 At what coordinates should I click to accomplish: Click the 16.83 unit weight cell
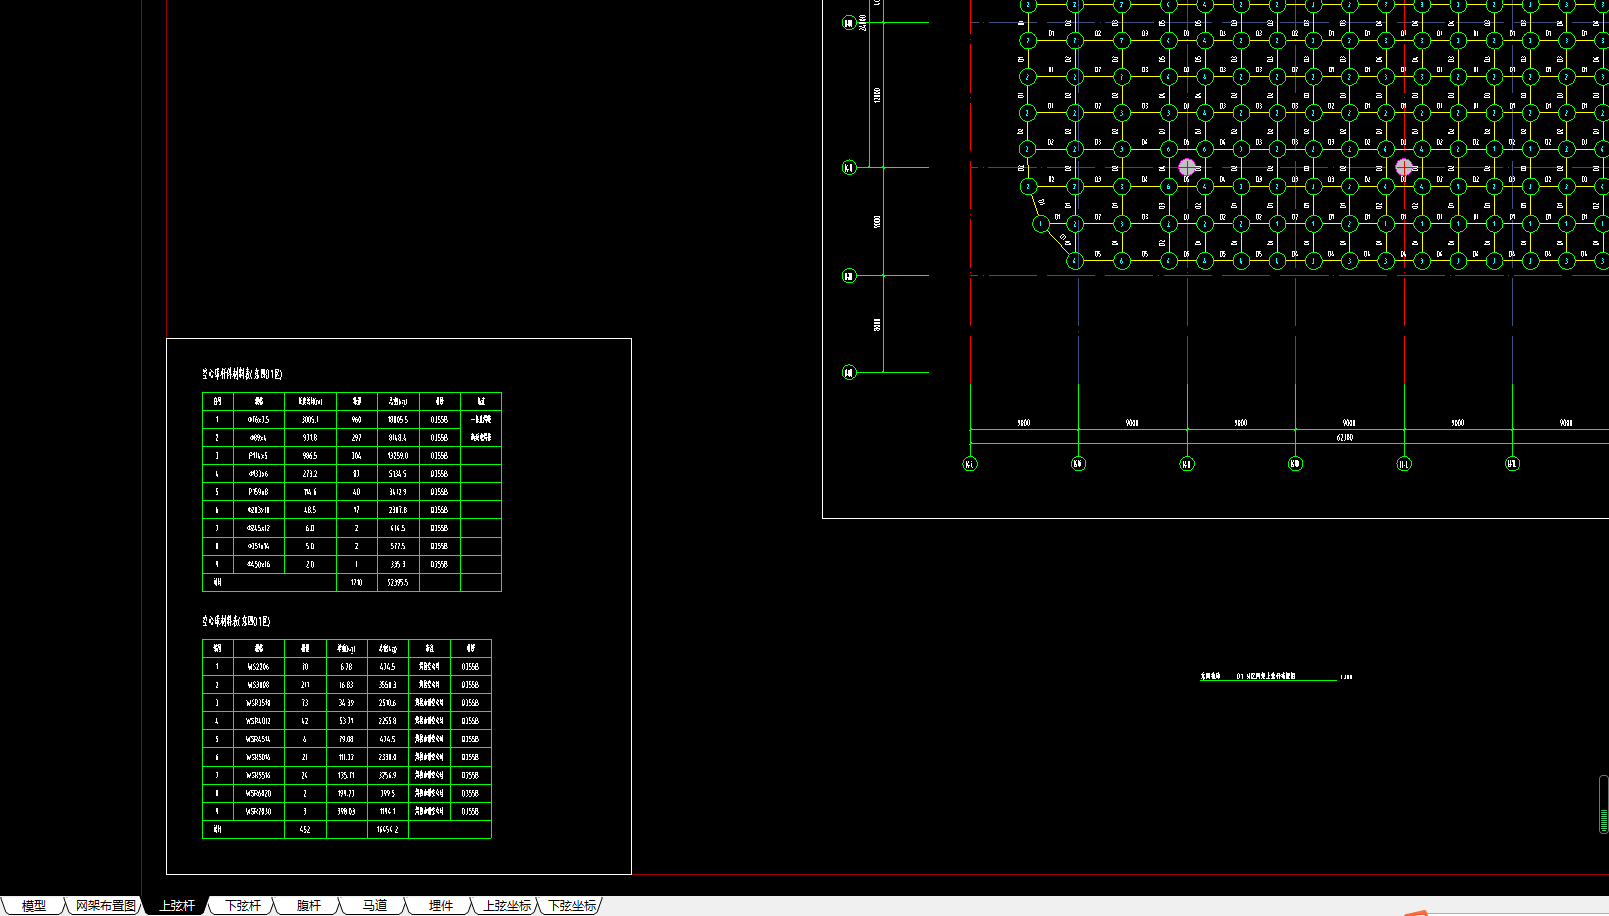[346, 685]
